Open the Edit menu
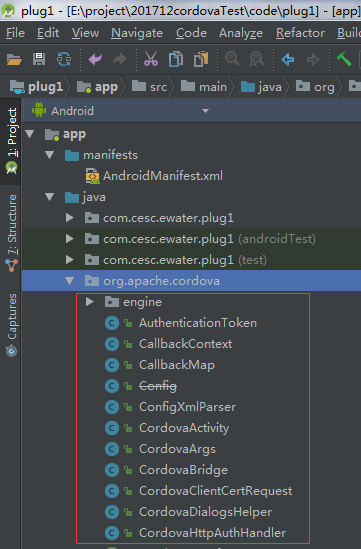This screenshot has height=549, width=361. click(48, 33)
